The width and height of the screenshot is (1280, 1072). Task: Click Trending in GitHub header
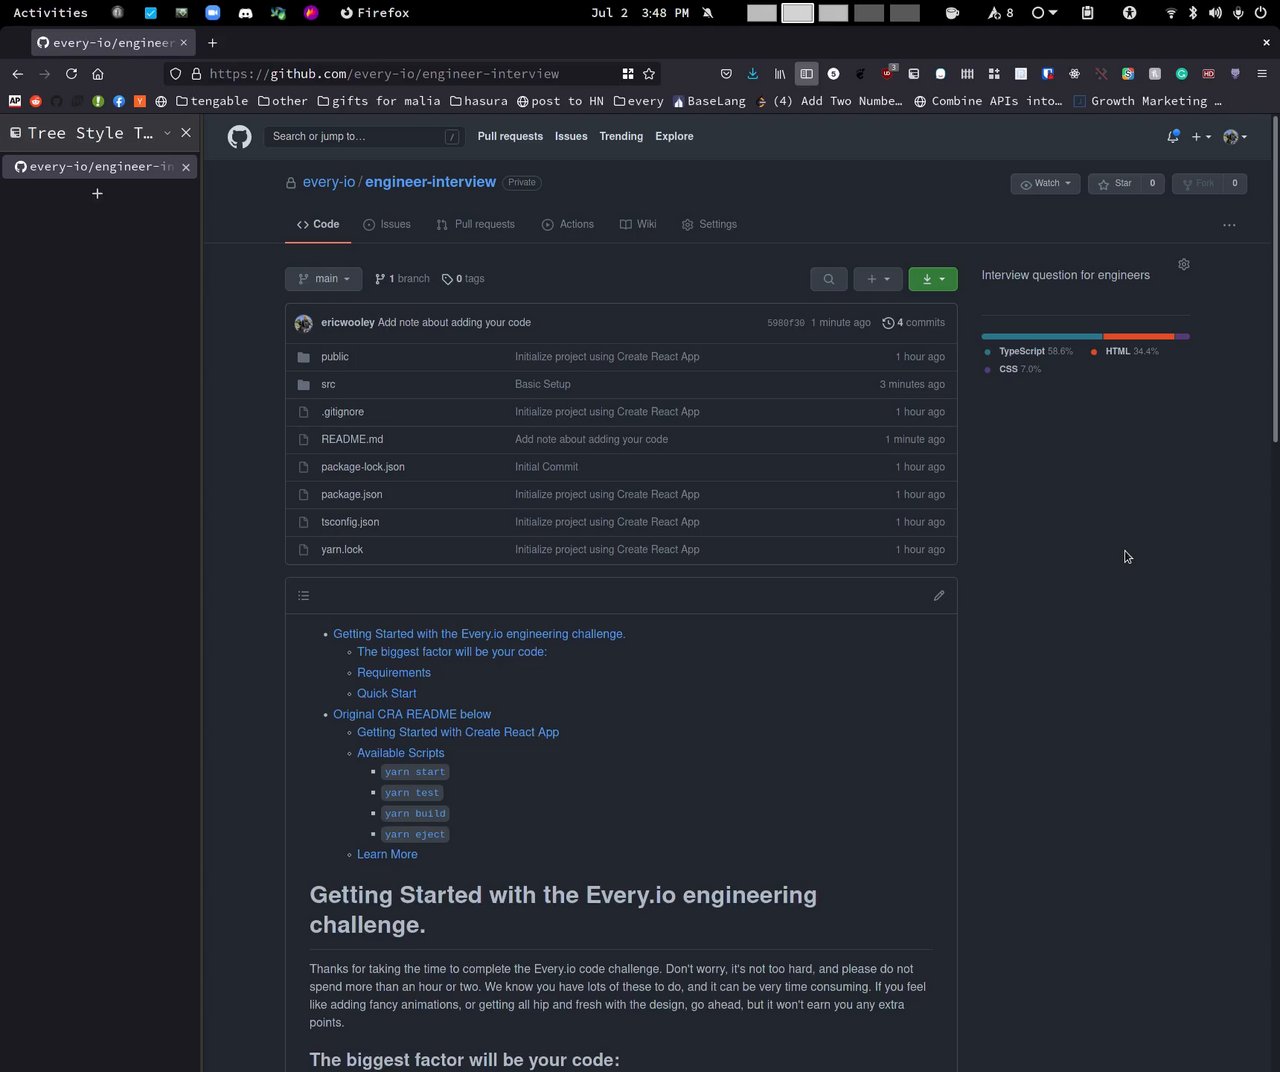621,137
